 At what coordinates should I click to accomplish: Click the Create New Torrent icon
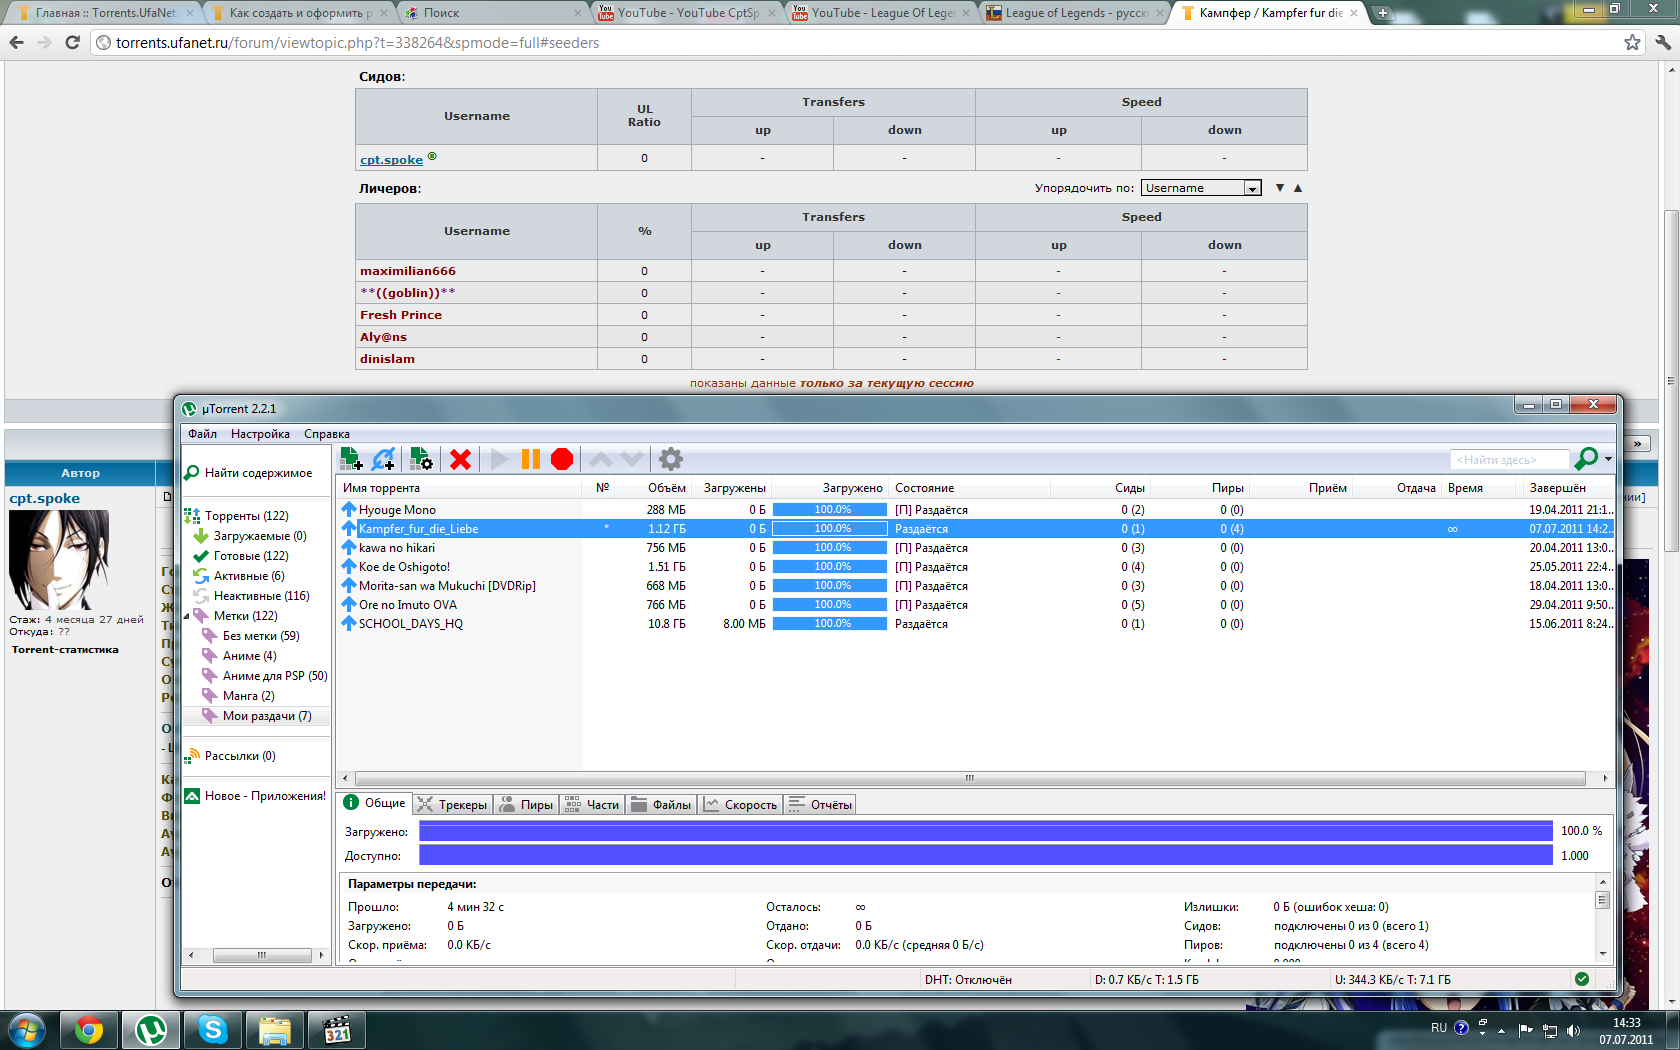pos(421,459)
